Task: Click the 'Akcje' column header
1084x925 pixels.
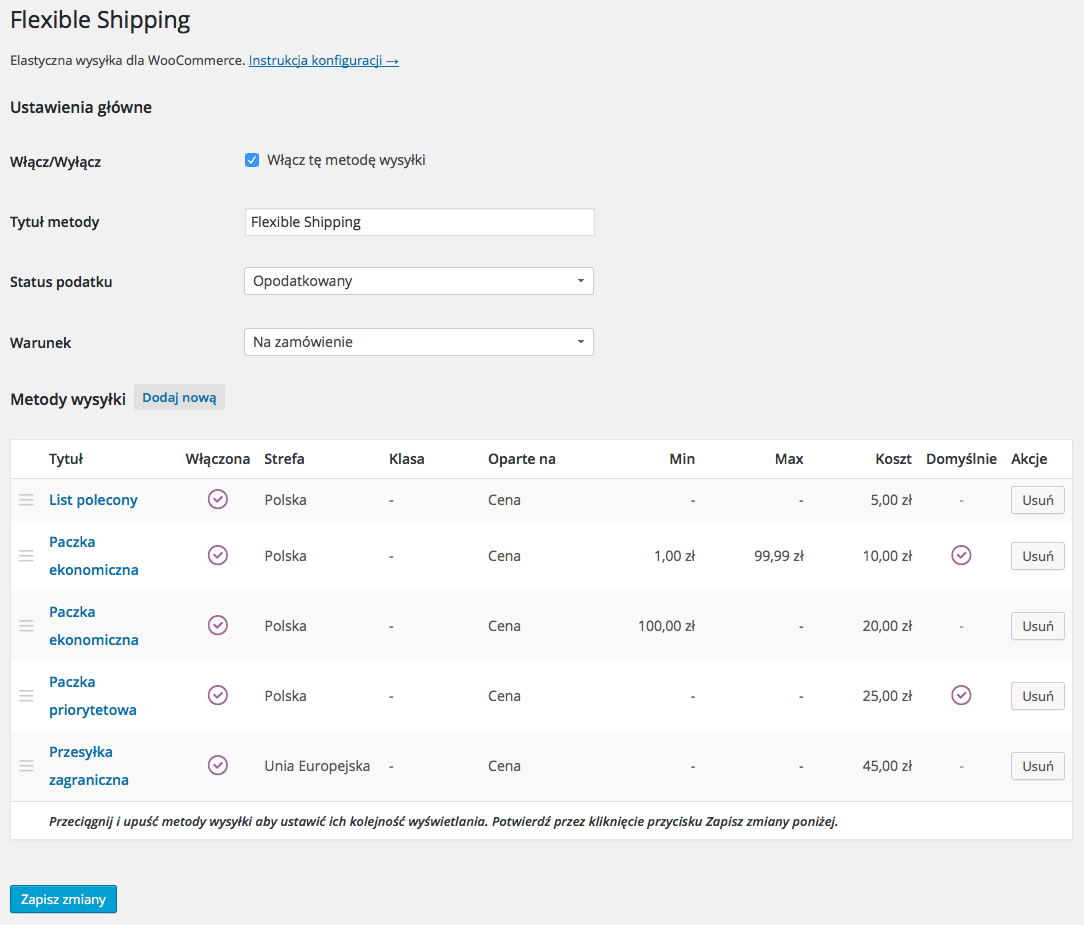Action: (1029, 459)
